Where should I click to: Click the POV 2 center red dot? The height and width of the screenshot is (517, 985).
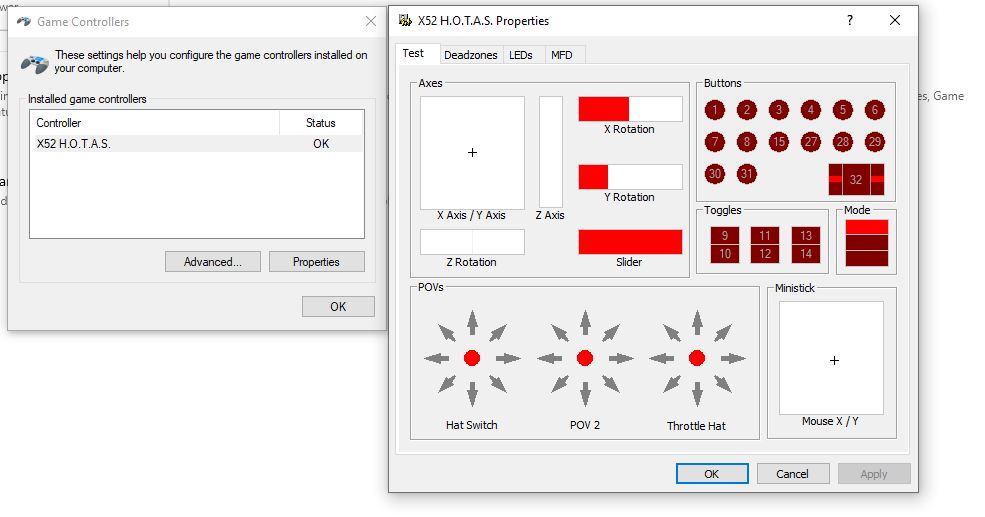585,358
